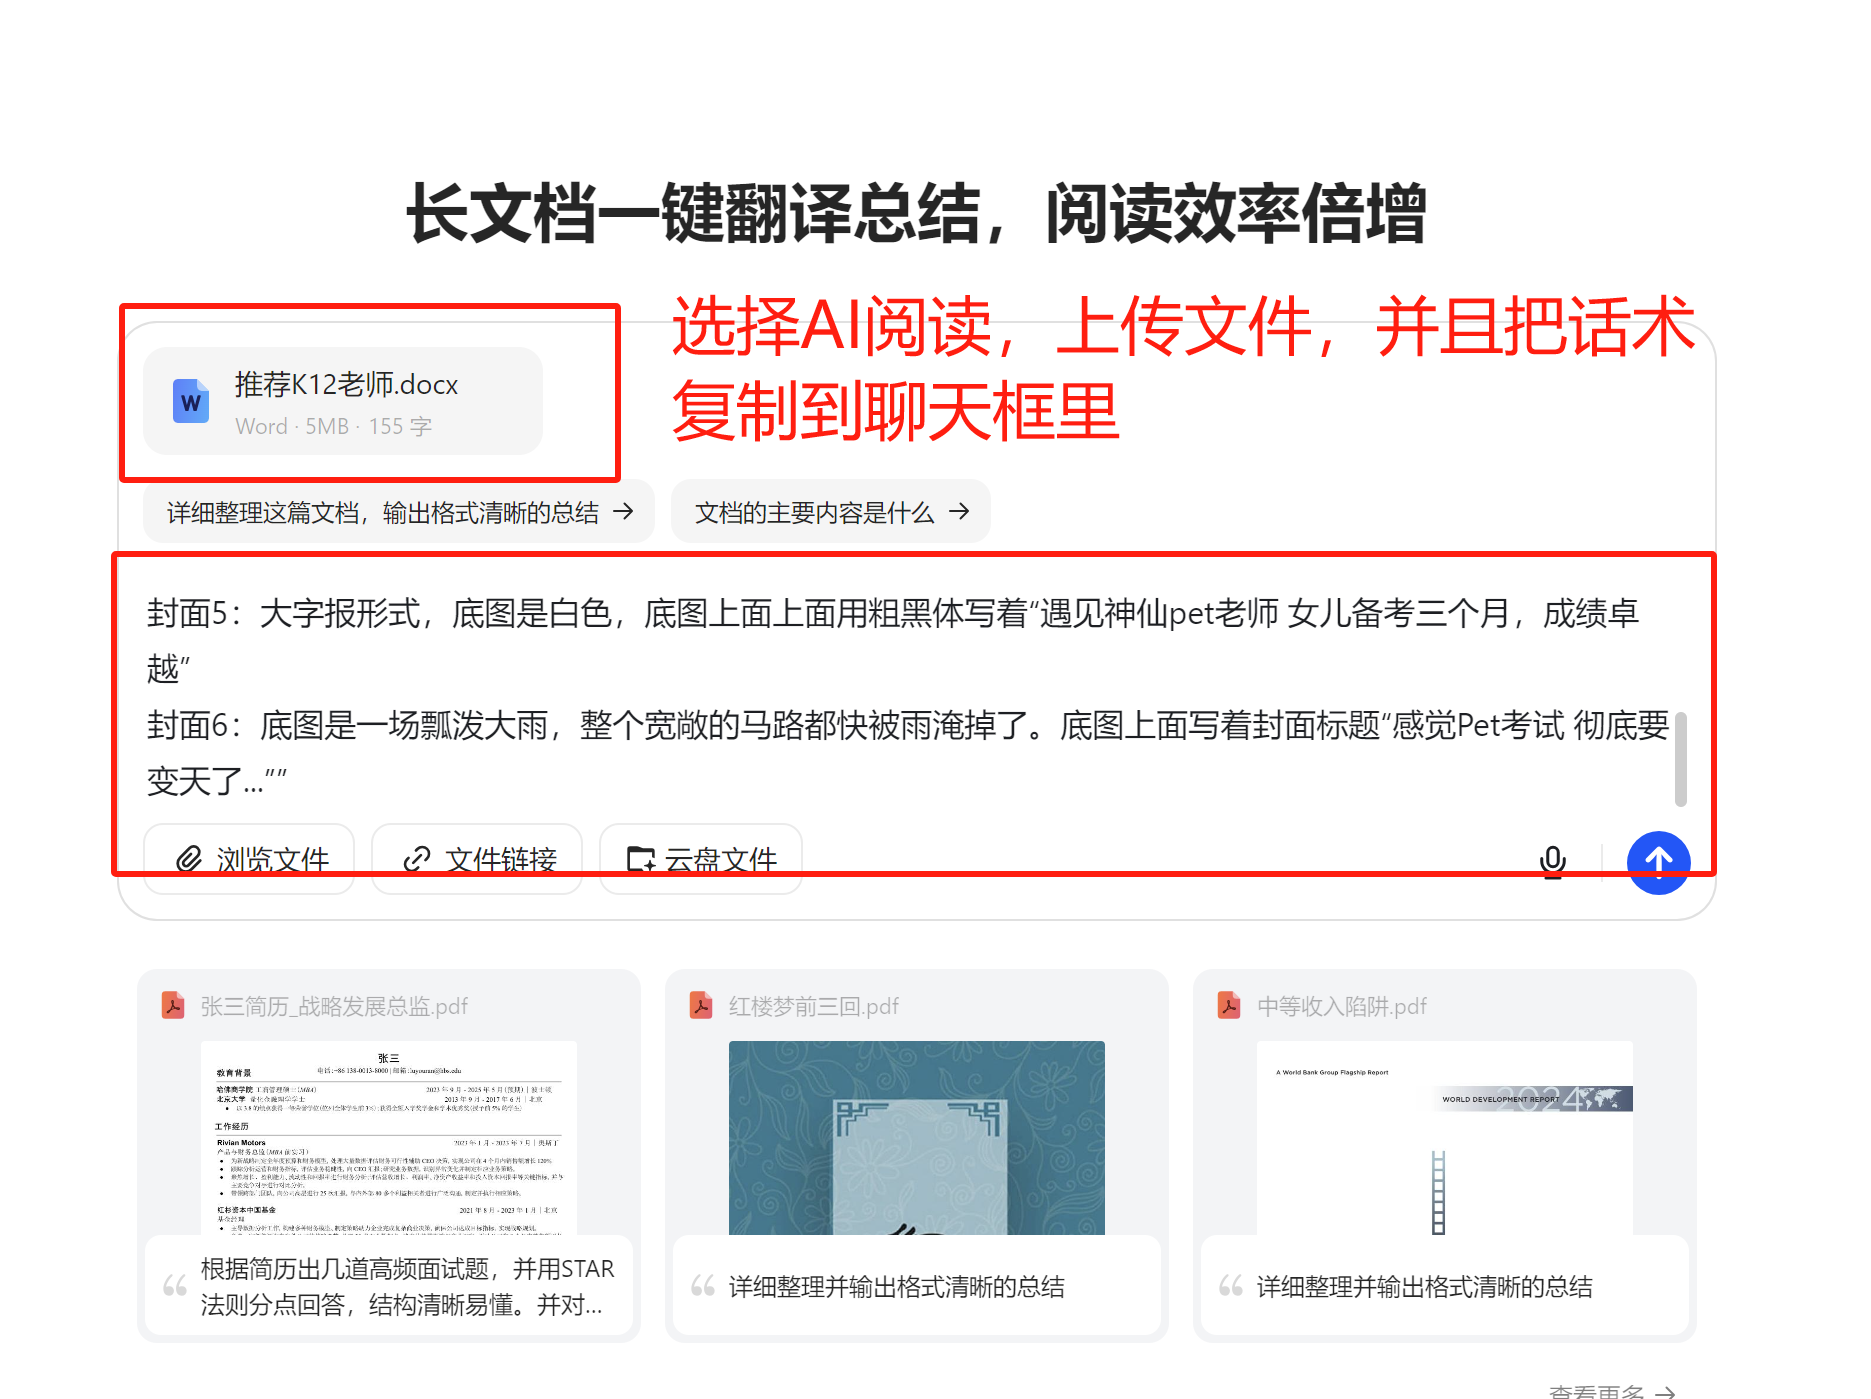The height and width of the screenshot is (1399, 1871).
Task: Open the 红楼梦 book cover thumbnail
Action: [916, 1137]
